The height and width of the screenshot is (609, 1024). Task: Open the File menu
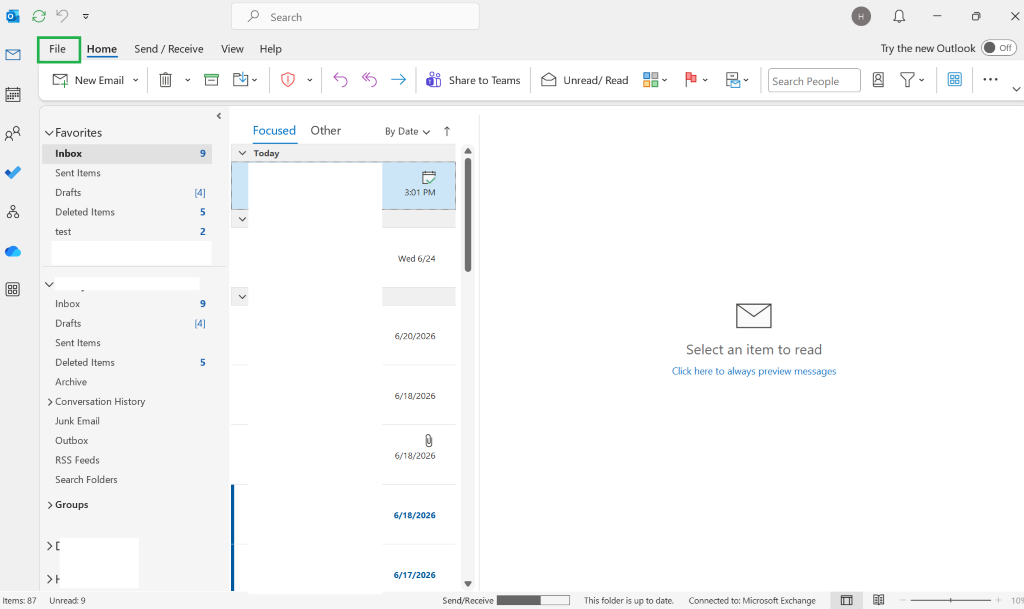coord(57,49)
